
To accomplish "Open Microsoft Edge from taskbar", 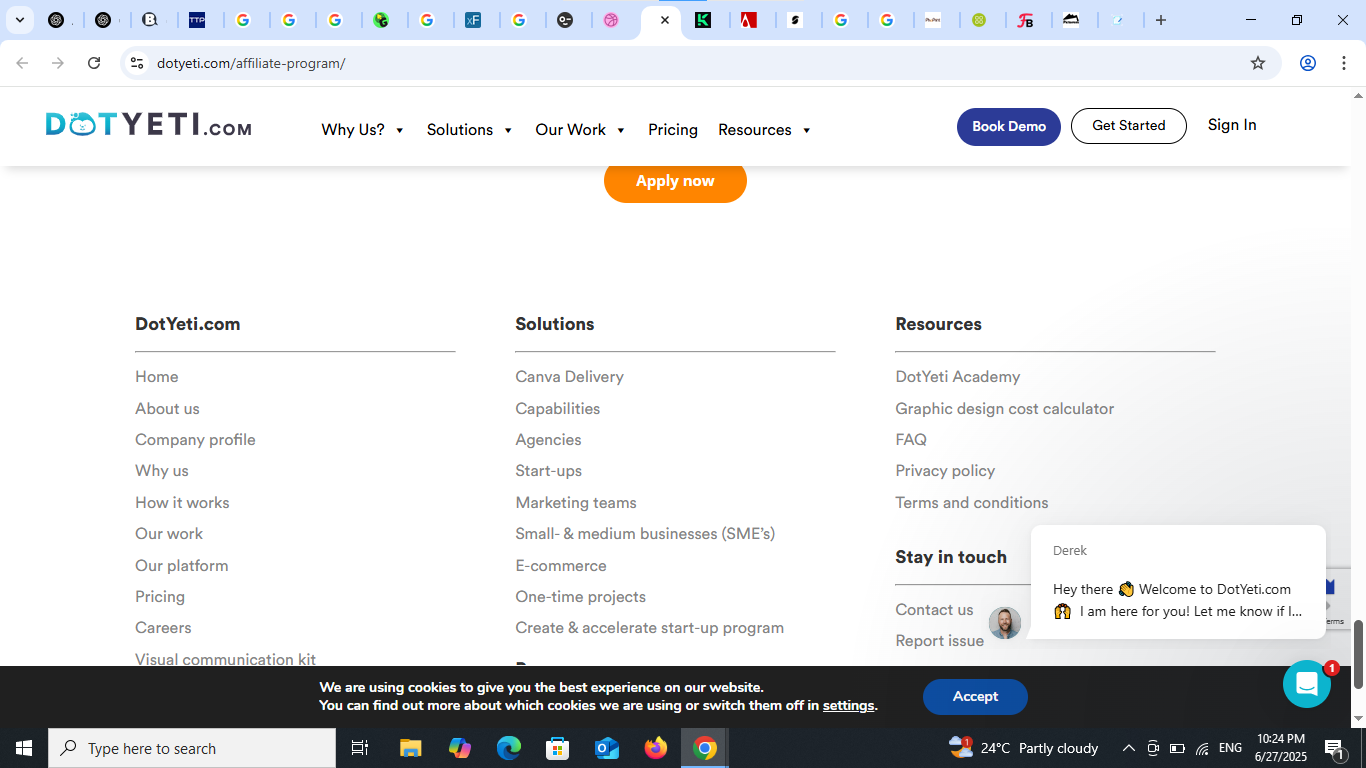I will point(509,748).
